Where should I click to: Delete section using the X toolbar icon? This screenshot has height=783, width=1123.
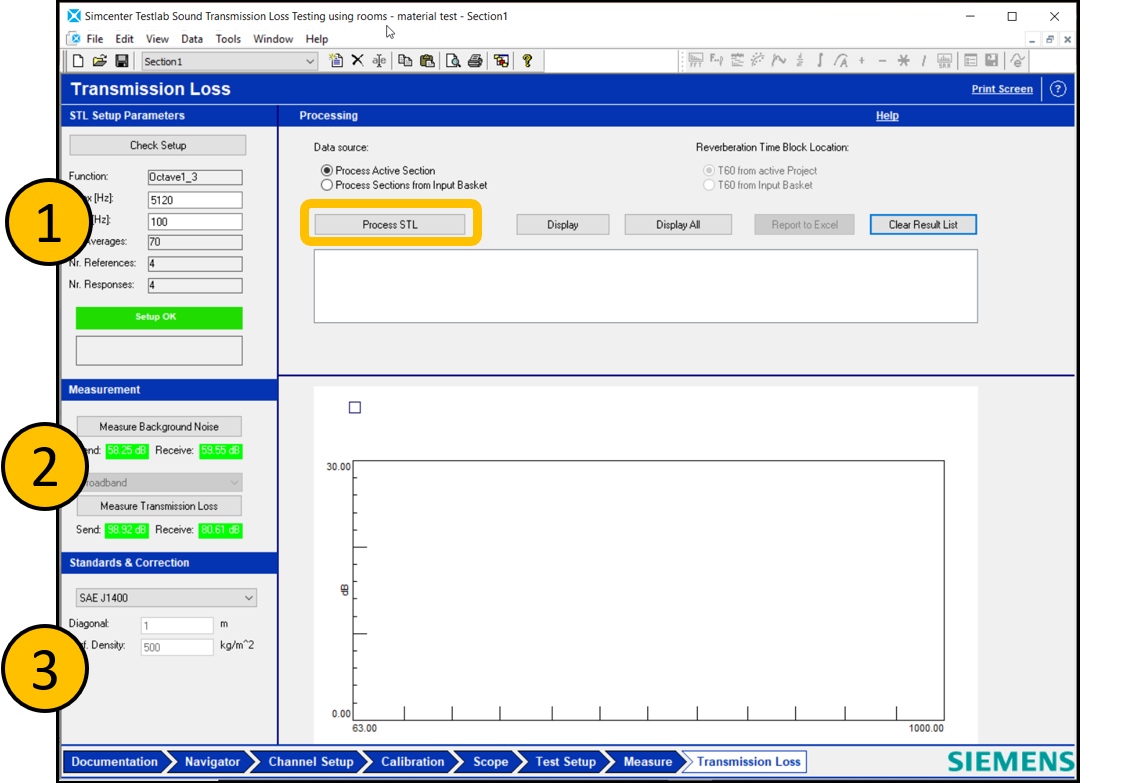click(x=357, y=61)
